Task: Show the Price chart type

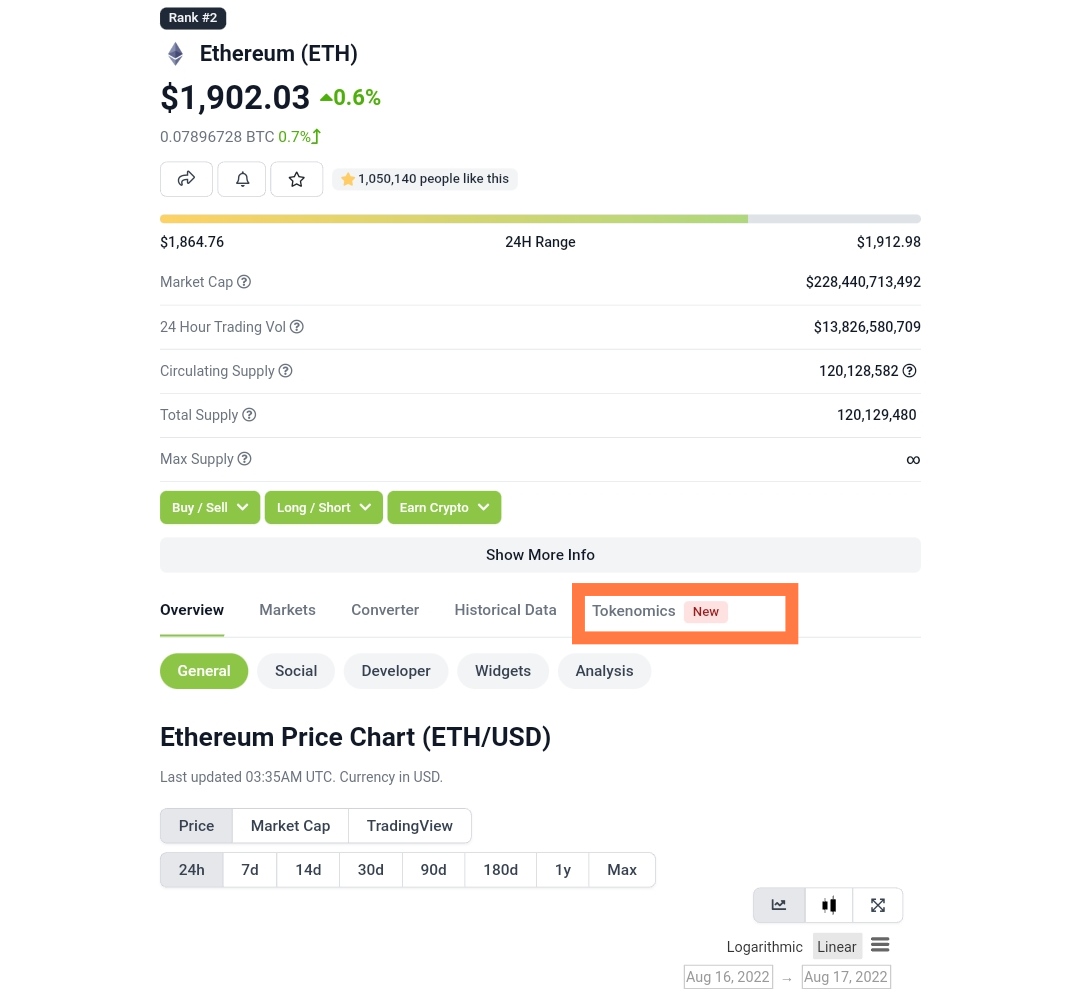Action: click(196, 826)
